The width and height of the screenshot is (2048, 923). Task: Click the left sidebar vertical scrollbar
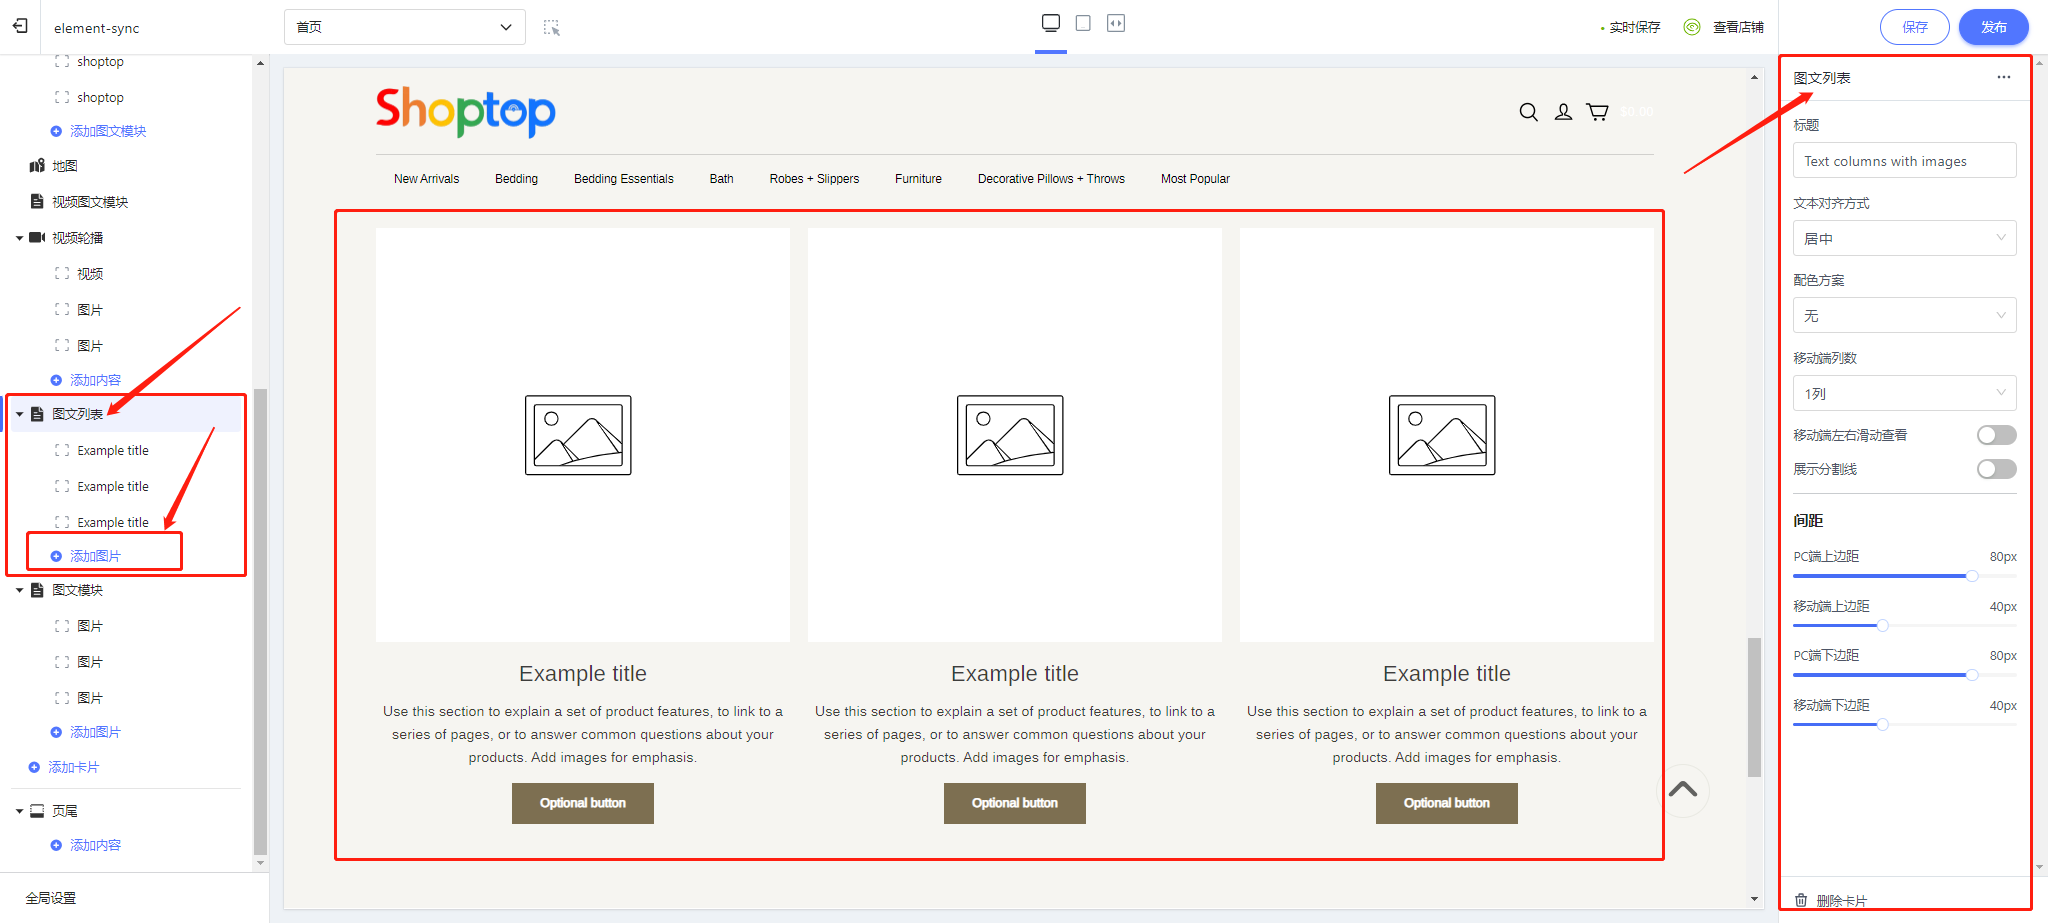(261, 620)
